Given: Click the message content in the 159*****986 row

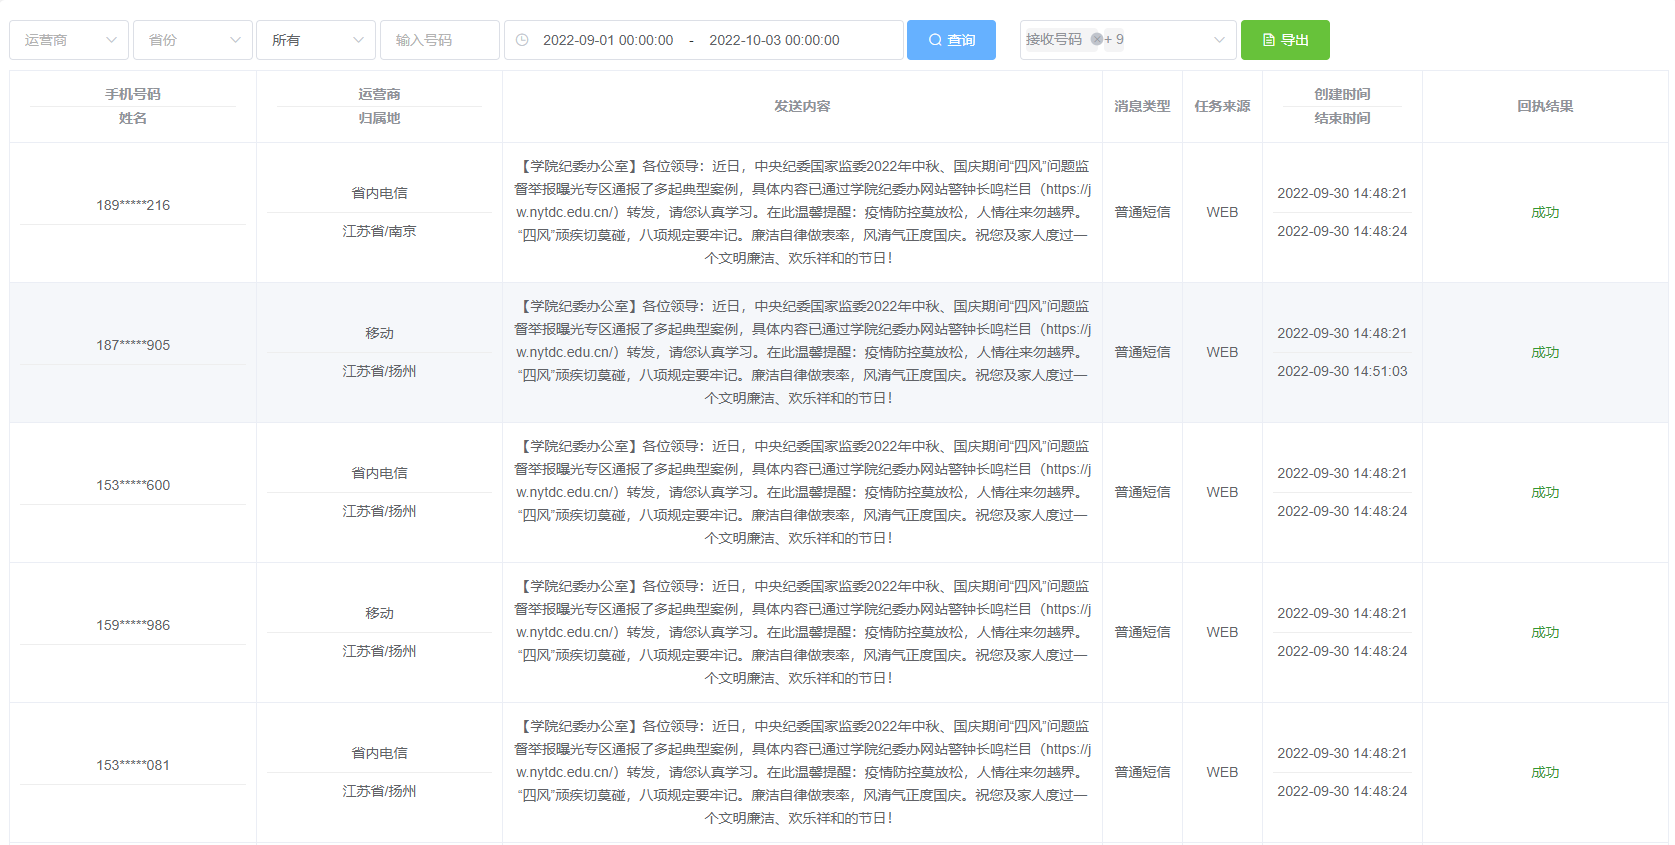Looking at the screenshot, I should tap(802, 632).
